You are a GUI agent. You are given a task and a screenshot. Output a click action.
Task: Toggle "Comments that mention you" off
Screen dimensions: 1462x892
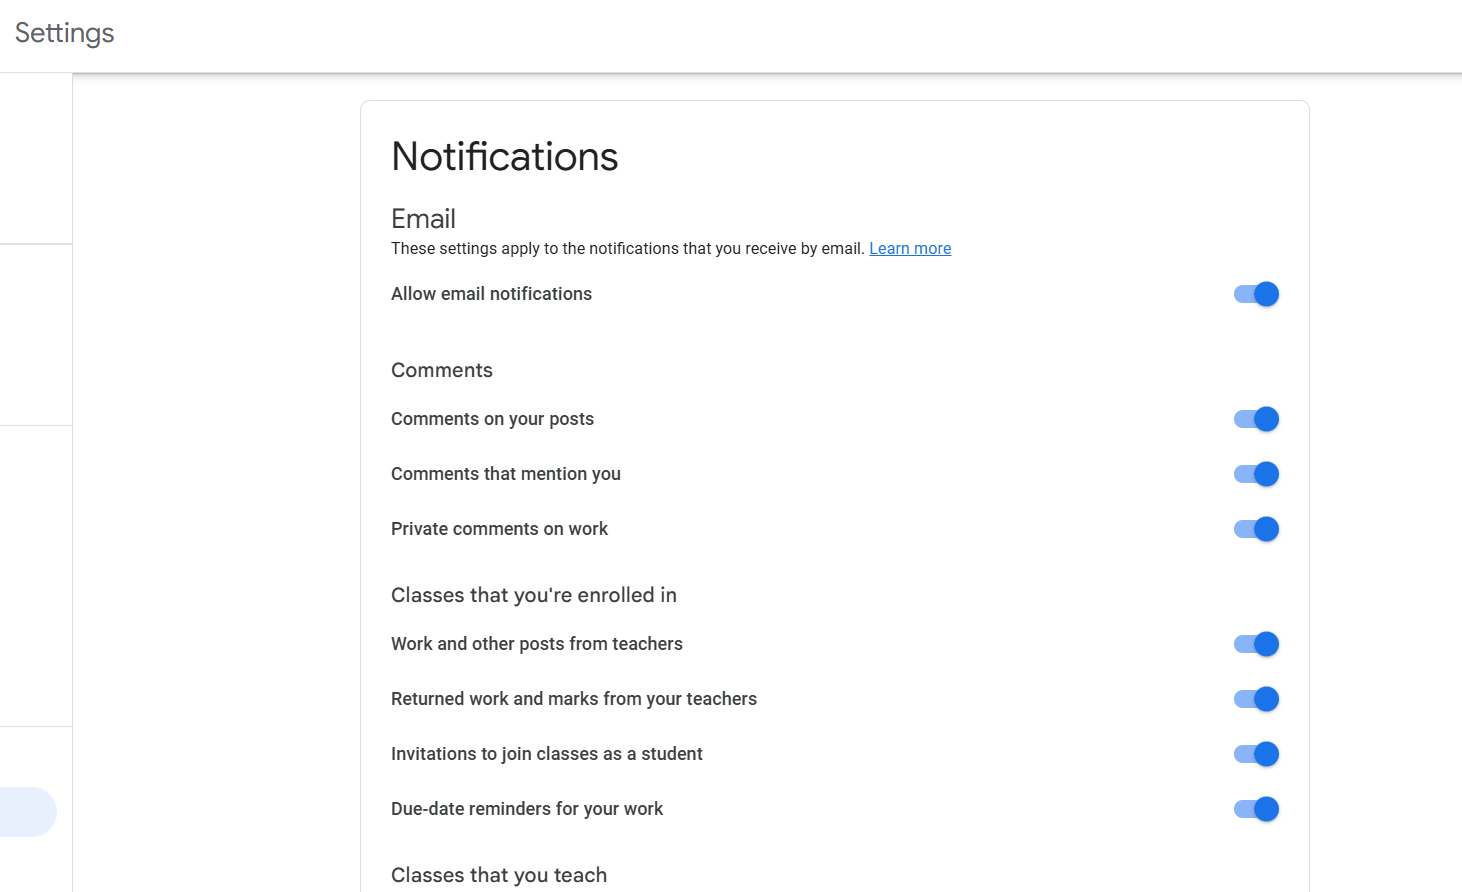click(x=1255, y=473)
